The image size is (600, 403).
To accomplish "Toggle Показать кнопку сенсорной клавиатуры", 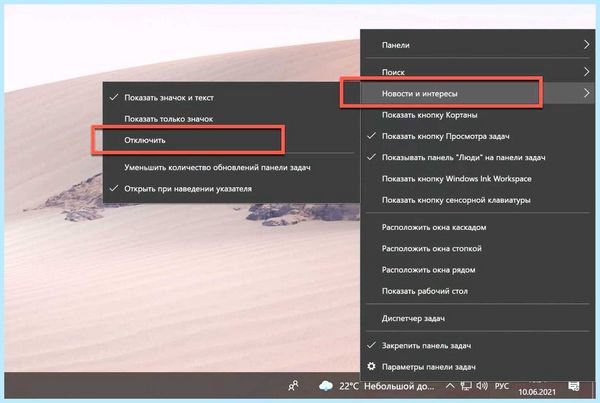I will (478, 200).
